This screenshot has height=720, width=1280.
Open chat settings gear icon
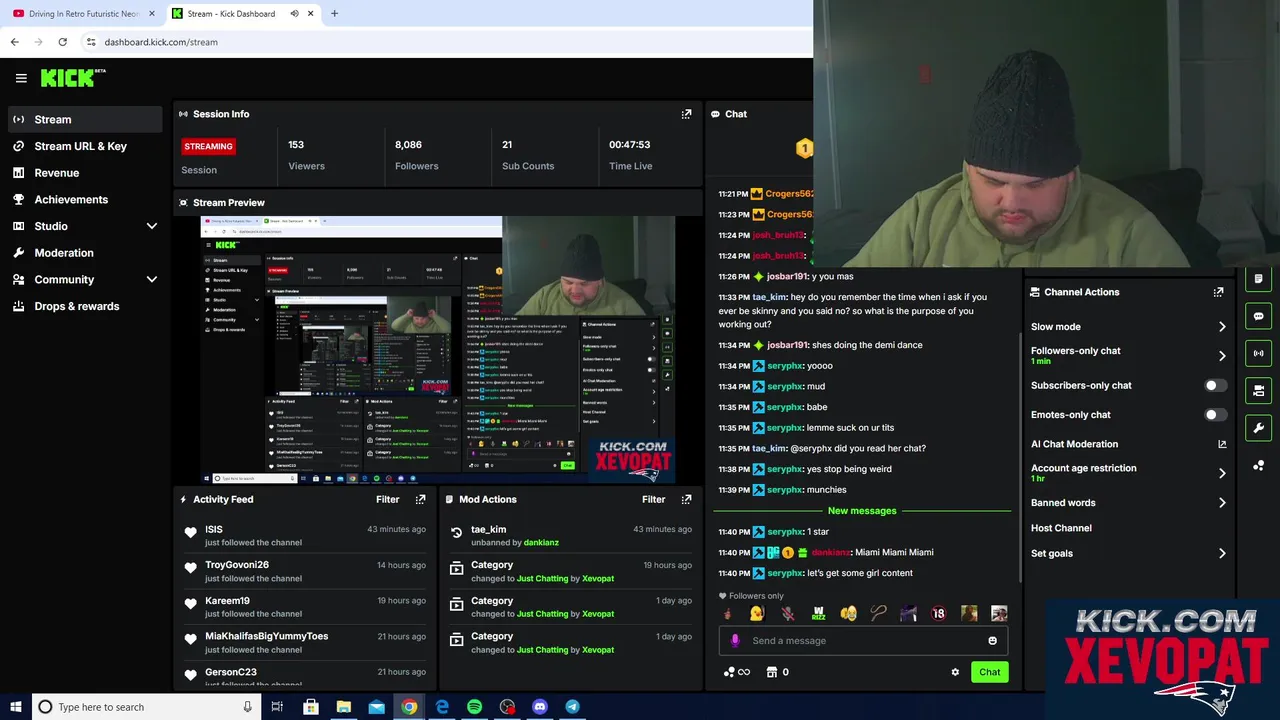click(955, 672)
